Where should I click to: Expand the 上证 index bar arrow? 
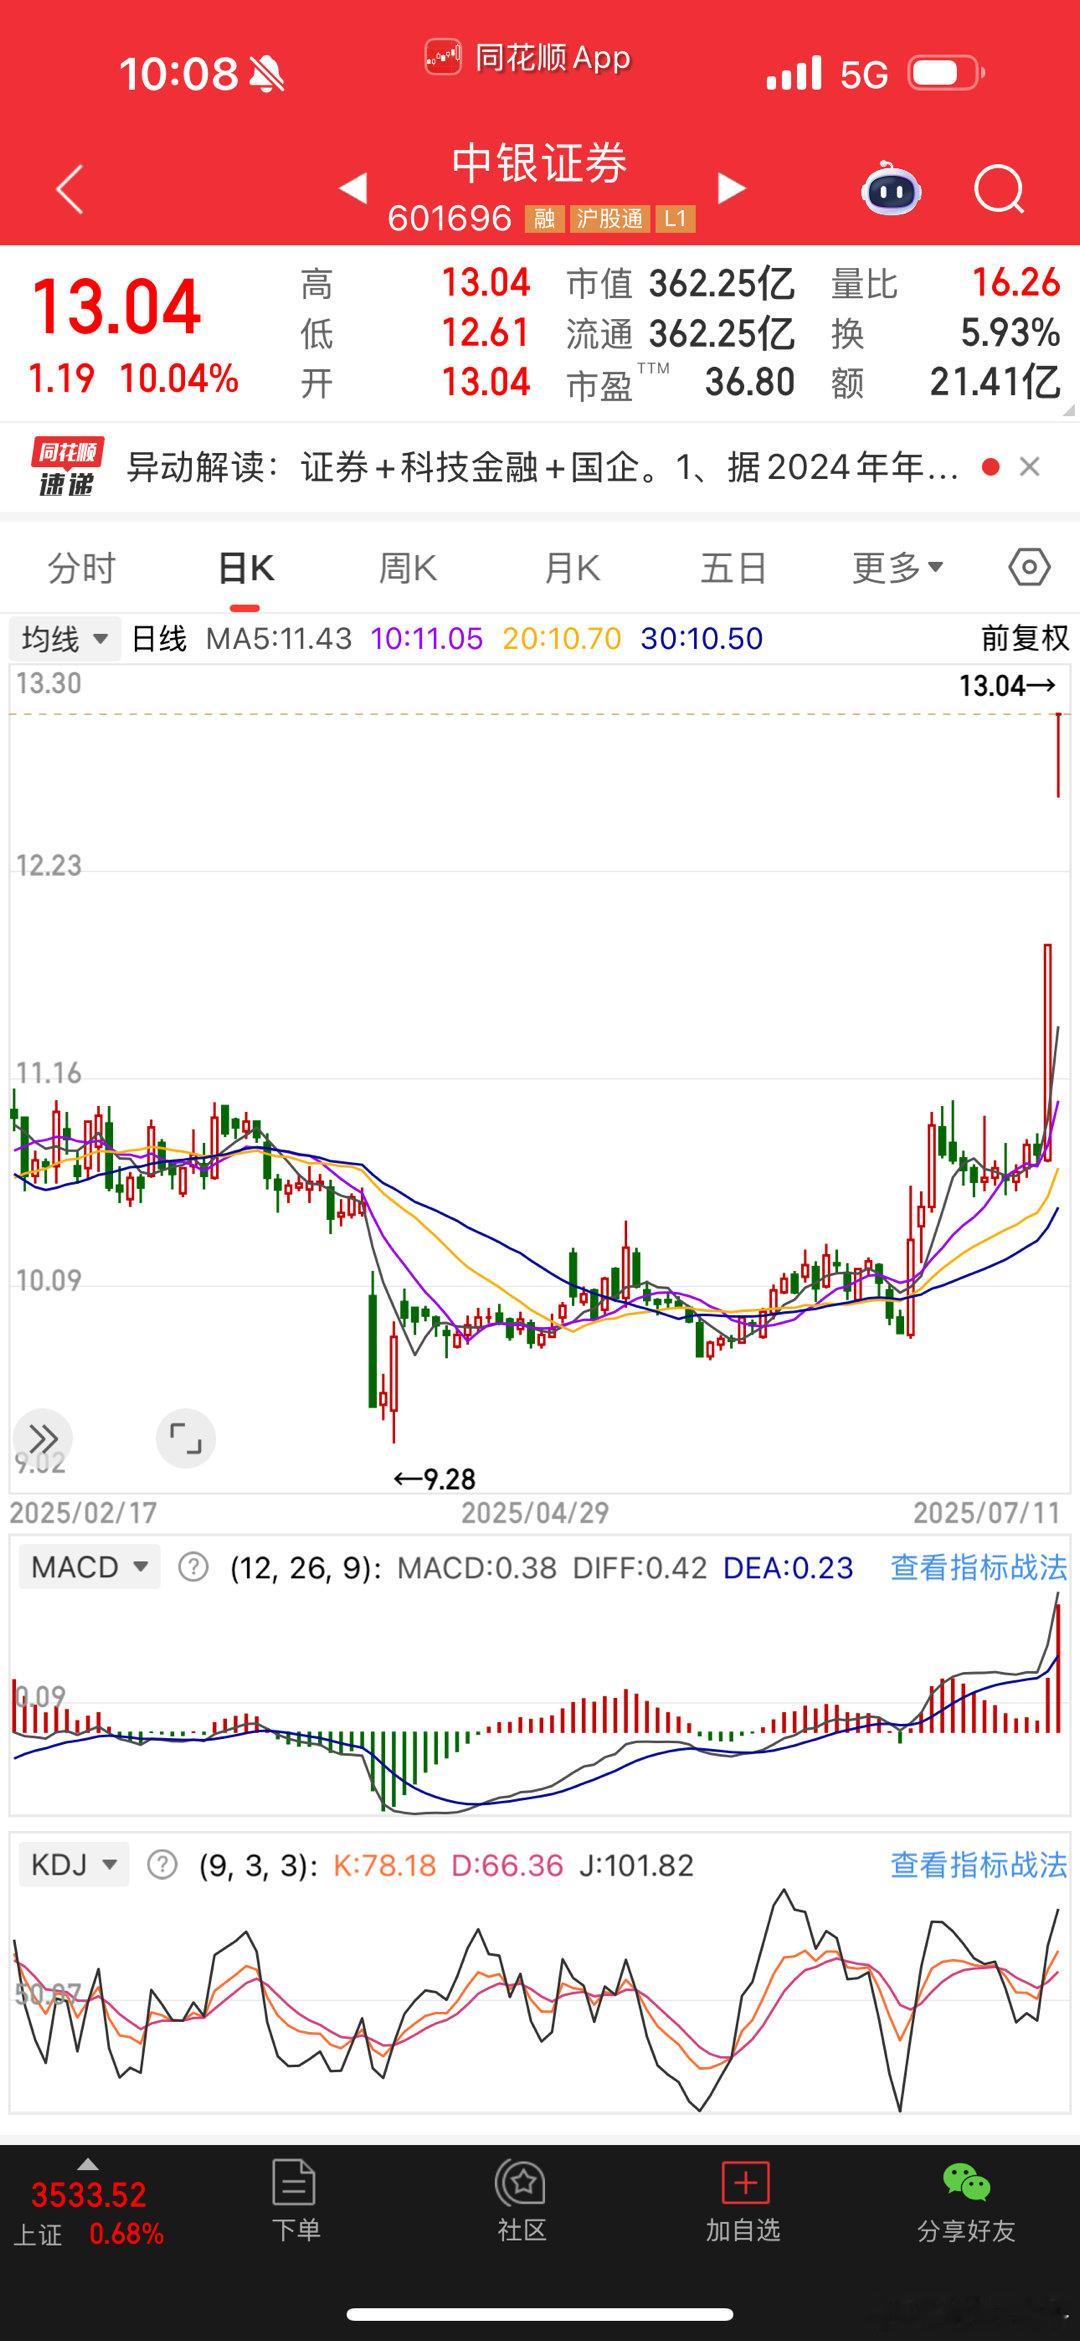tap(88, 2163)
